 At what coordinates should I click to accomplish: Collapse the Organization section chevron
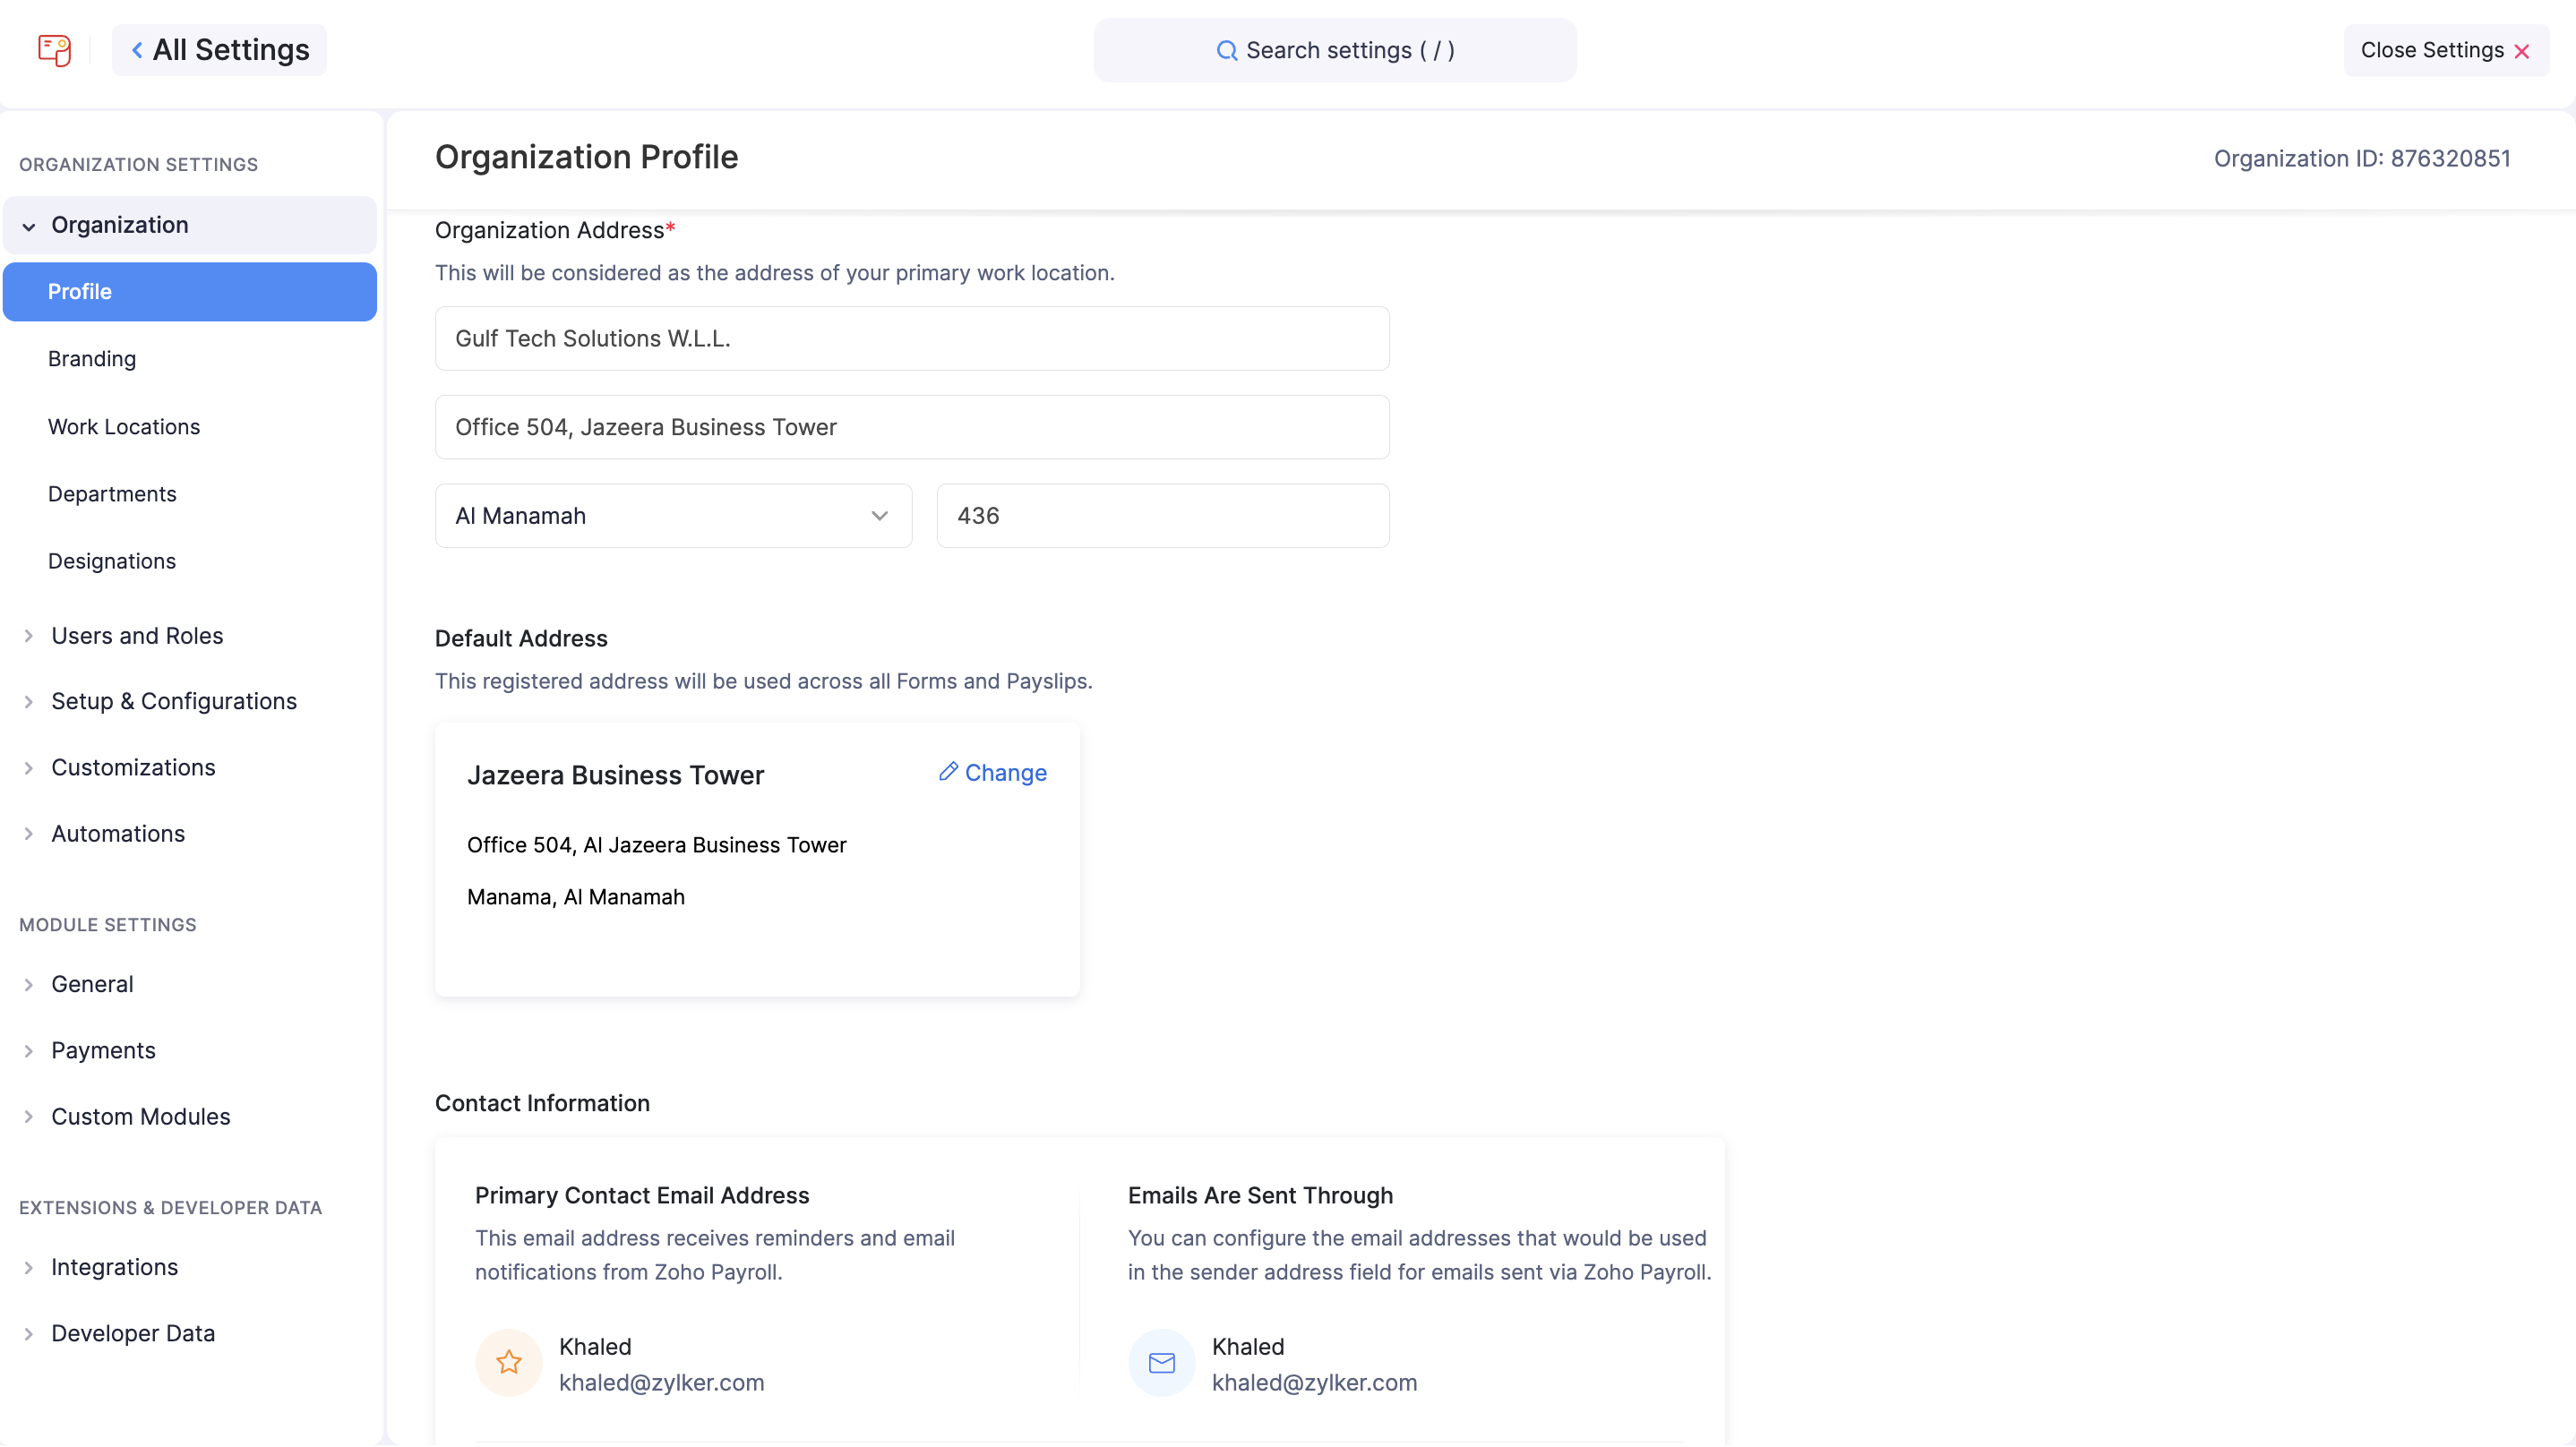[27, 225]
